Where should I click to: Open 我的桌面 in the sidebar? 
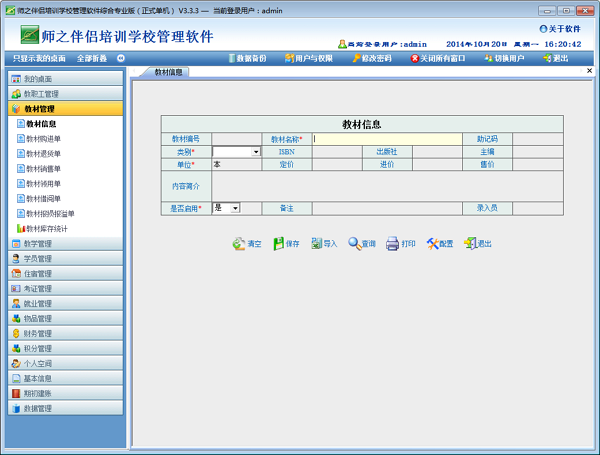(65, 79)
